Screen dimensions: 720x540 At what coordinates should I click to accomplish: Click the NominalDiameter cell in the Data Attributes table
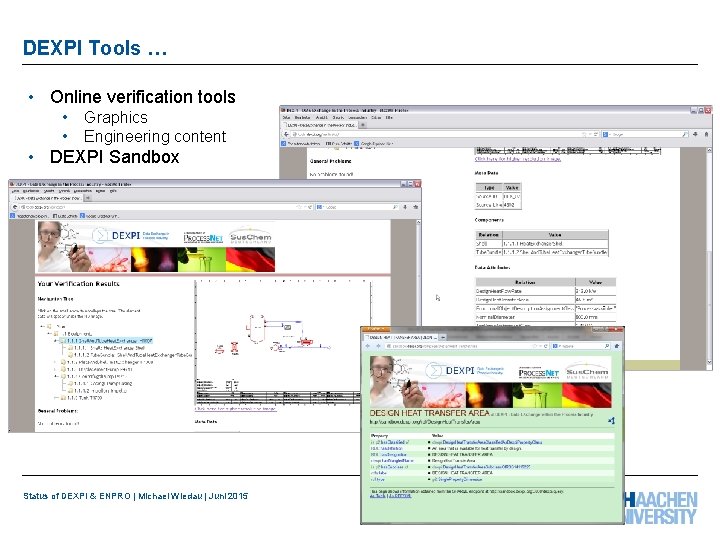coord(525,317)
